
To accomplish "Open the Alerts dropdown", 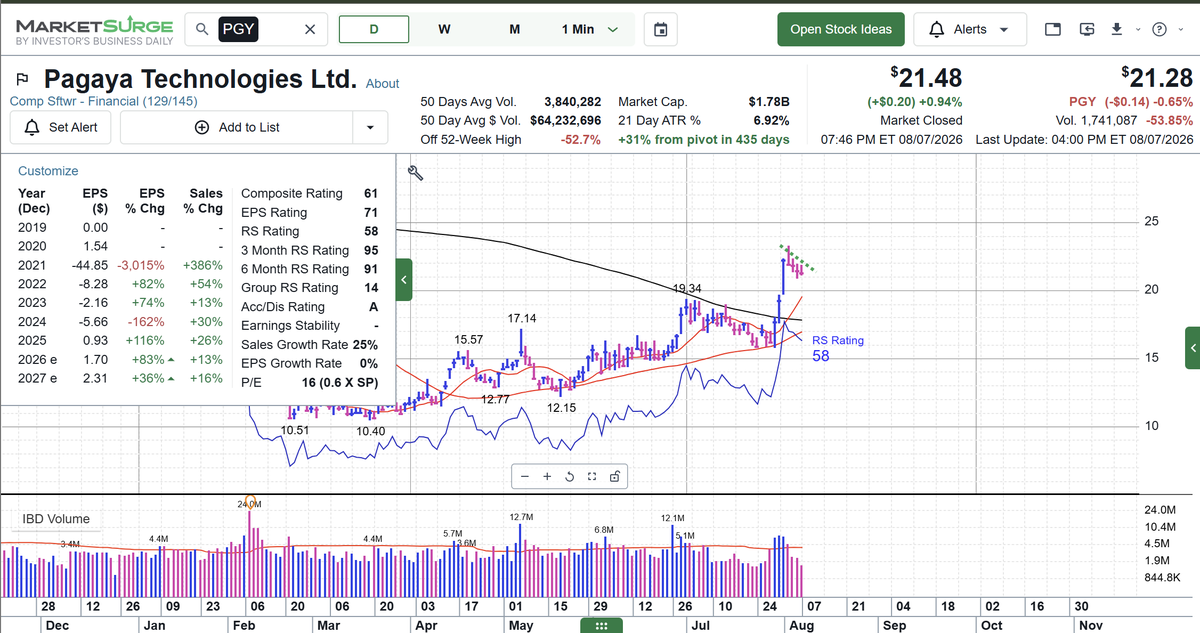I will tap(970, 29).
